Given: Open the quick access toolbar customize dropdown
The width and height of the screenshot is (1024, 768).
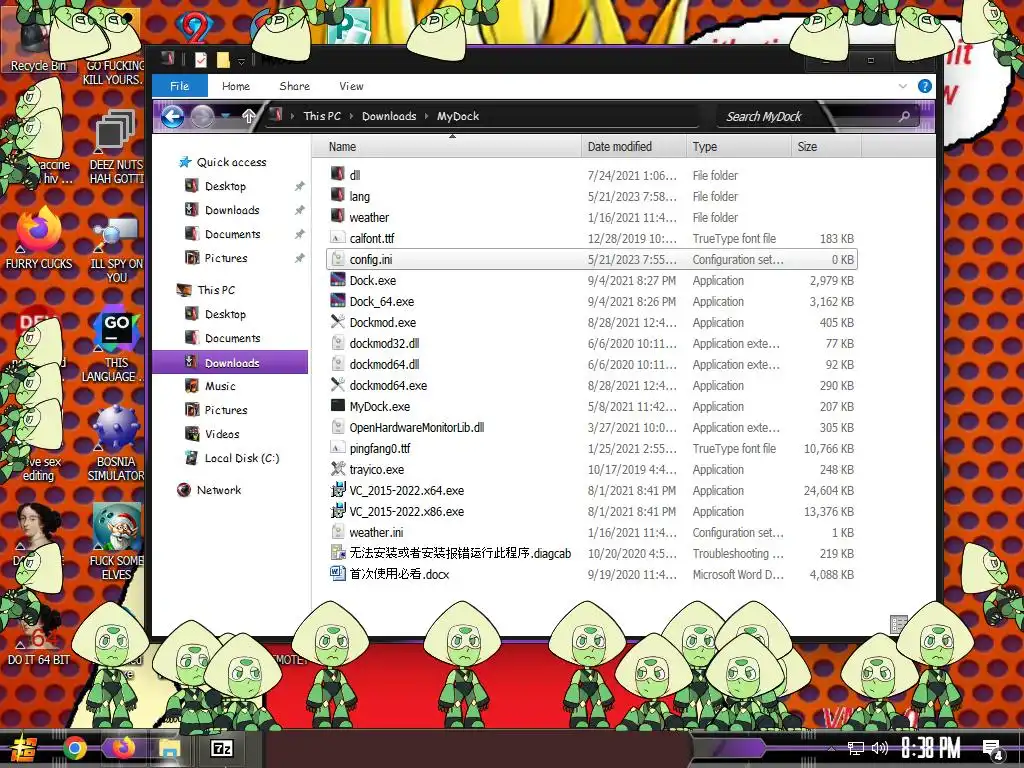Looking at the screenshot, I should (241, 61).
